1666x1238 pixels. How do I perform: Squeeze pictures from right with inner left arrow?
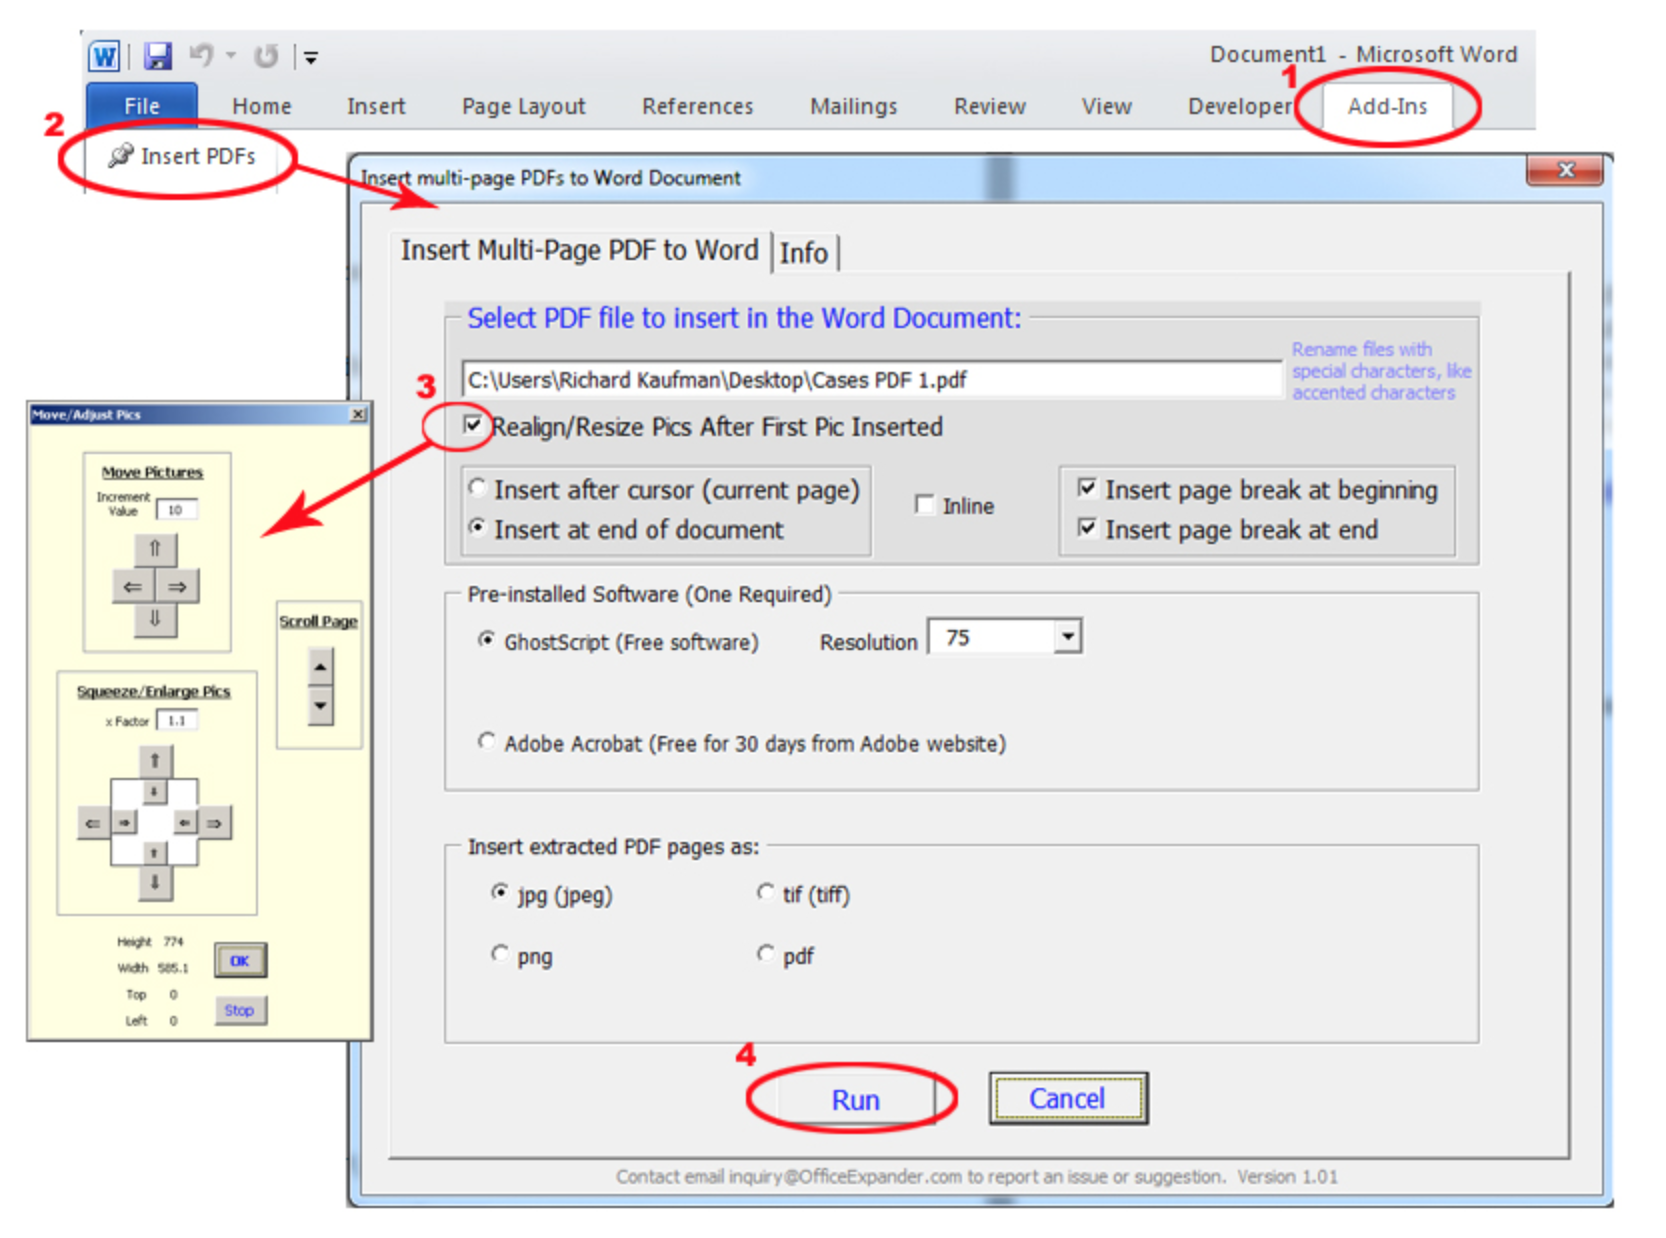coord(185,823)
